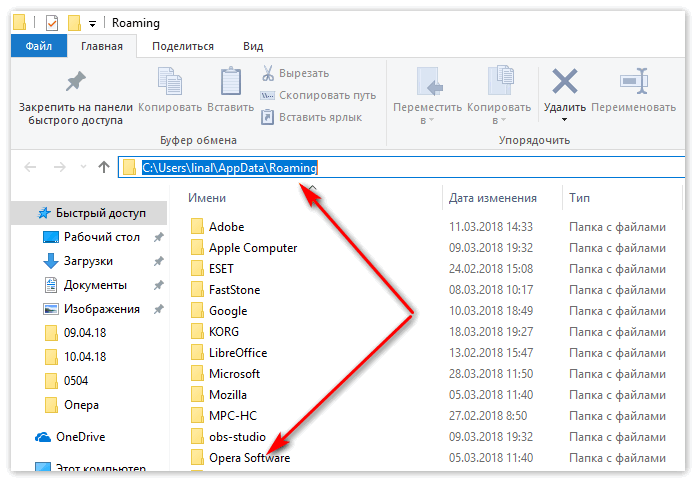
Task: Click the folder icon in address bar
Action: coord(129,167)
